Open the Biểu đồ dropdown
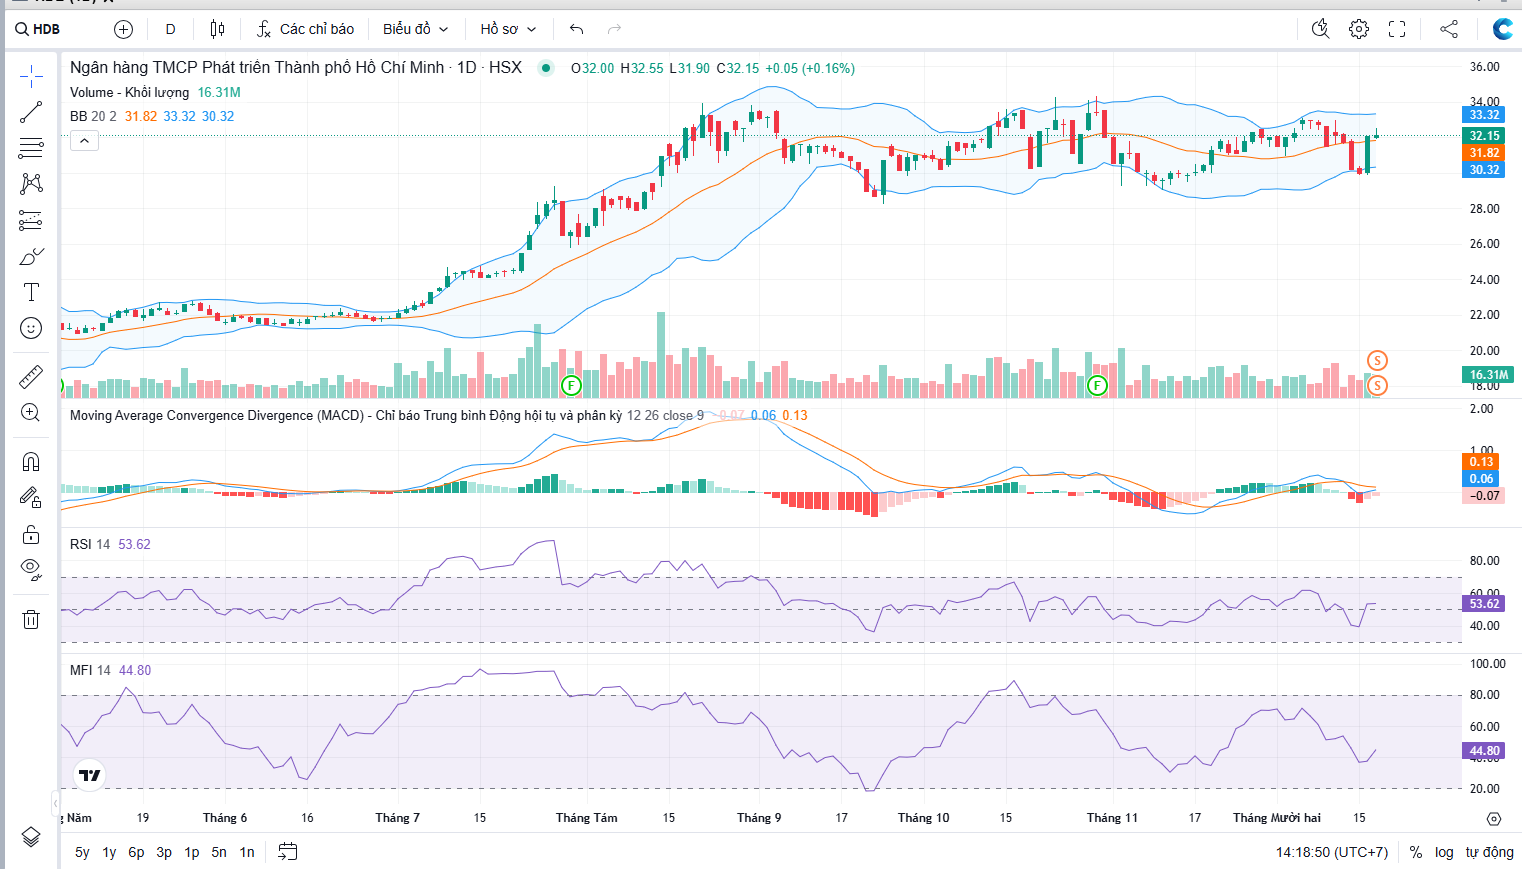The height and width of the screenshot is (869, 1522). tap(415, 29)
